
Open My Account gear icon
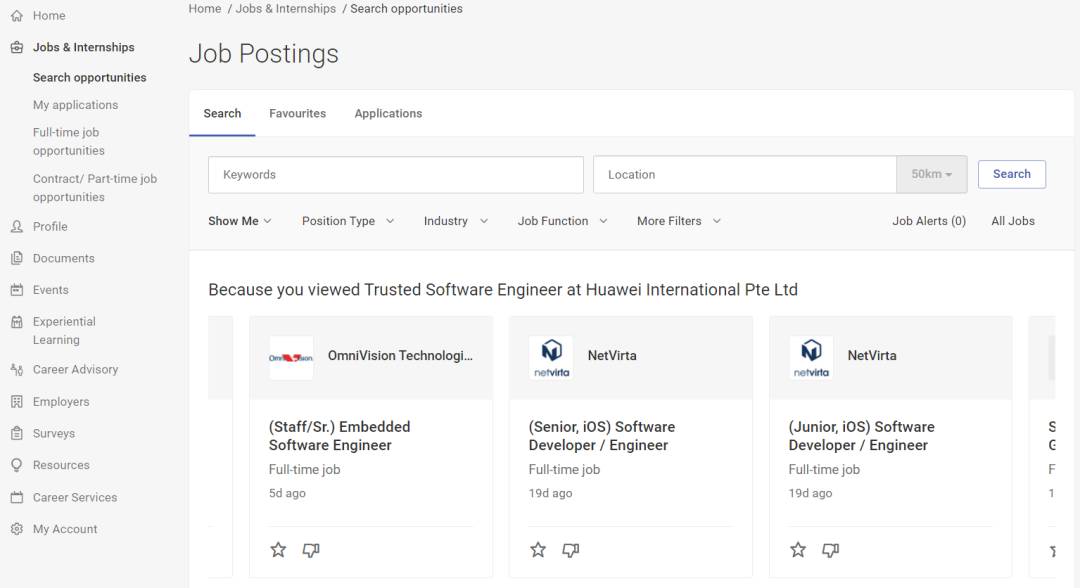pos(16,529)
